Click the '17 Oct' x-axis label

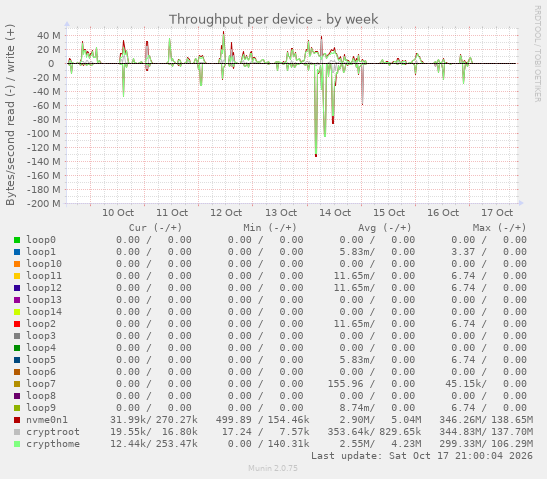point(497,212)
